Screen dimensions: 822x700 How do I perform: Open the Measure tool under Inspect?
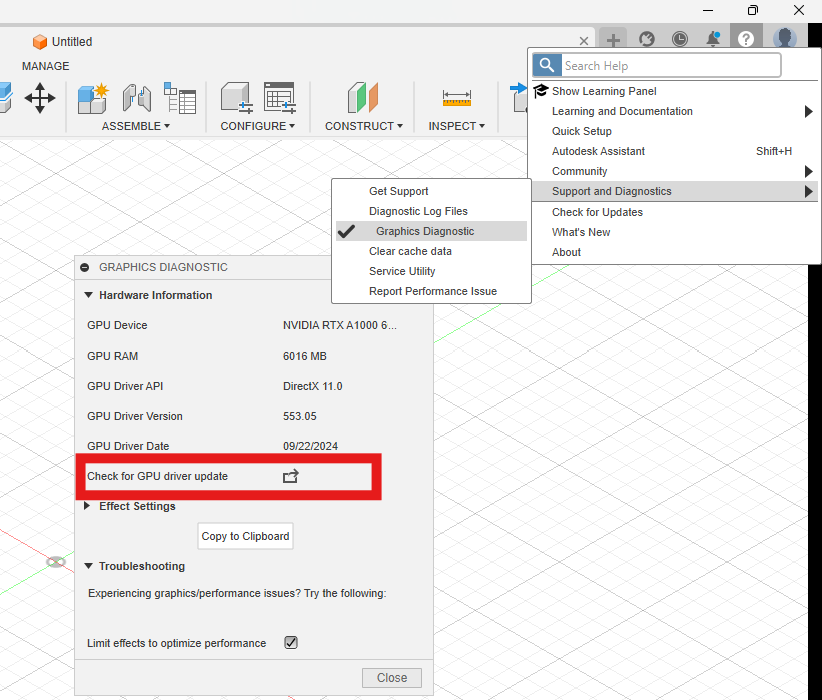coord(456,97)
